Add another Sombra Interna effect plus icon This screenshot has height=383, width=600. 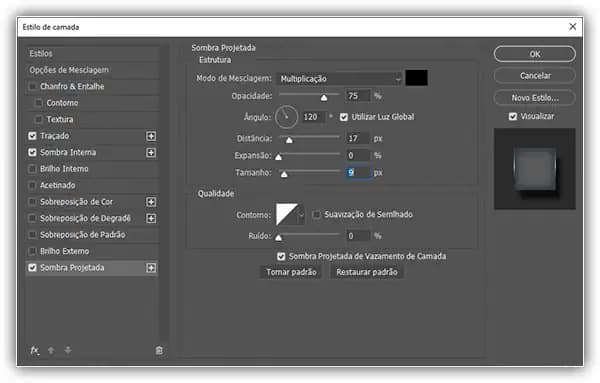151,152
